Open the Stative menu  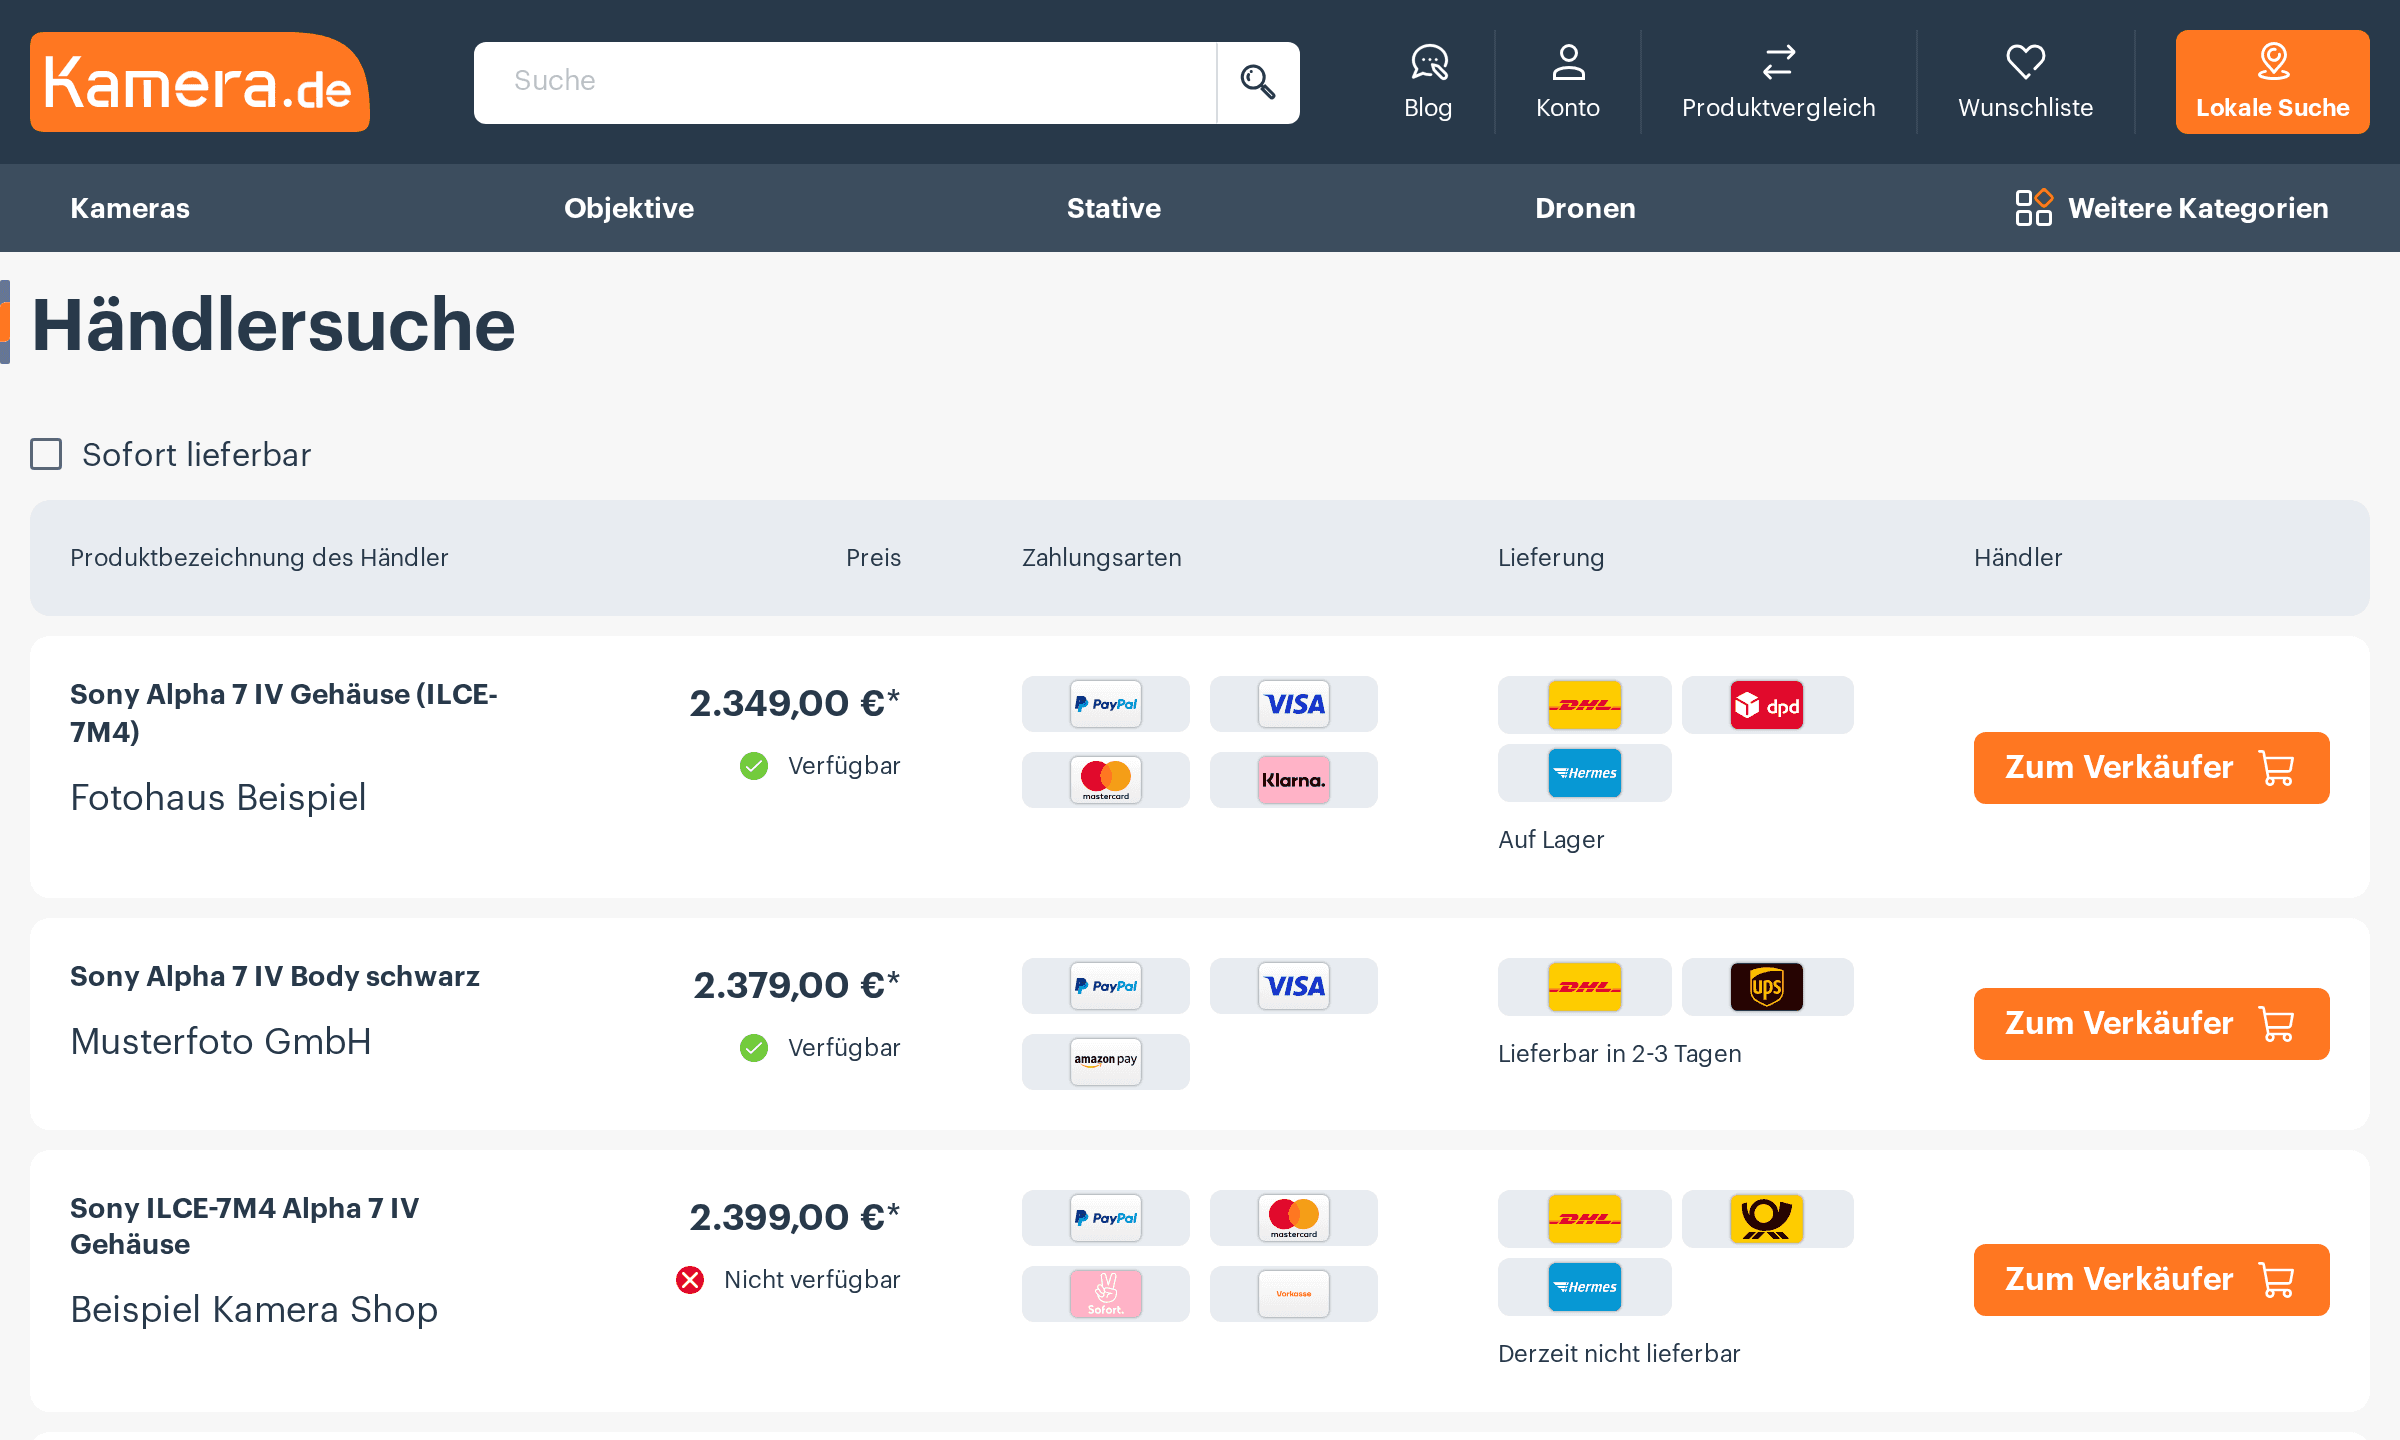coord(1114,208)
